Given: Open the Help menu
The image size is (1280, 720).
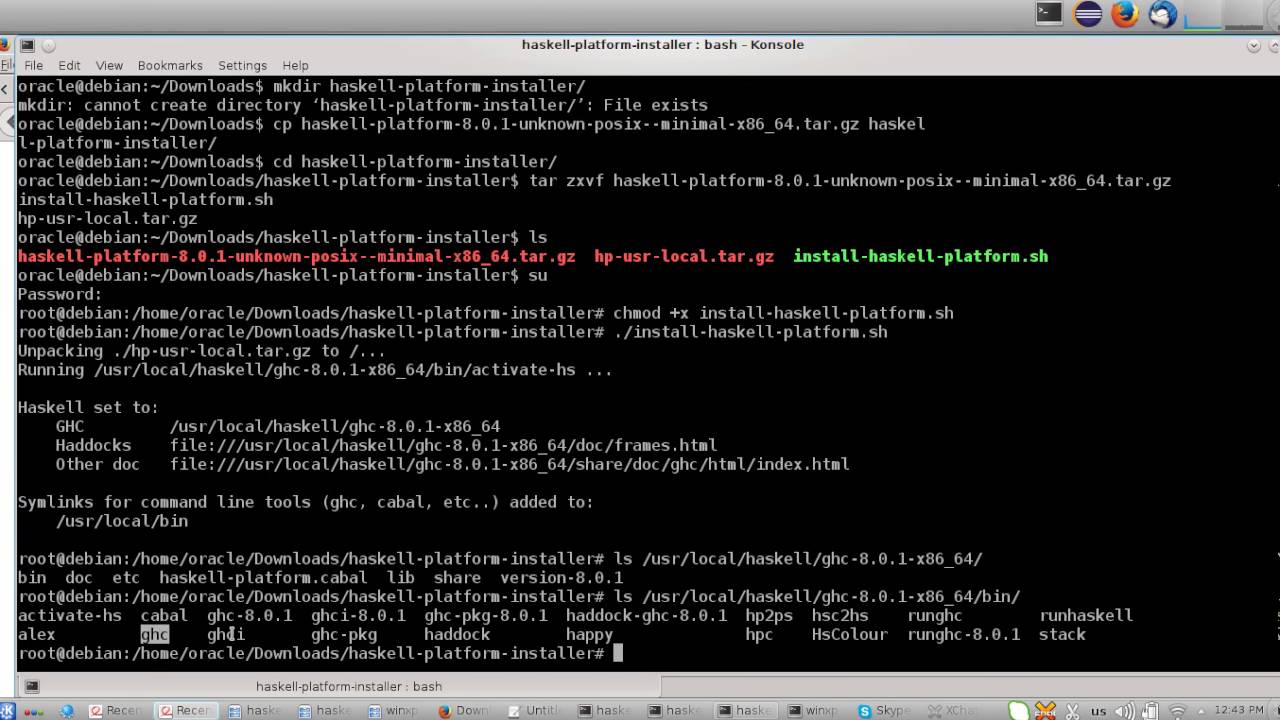Looking at the screenshot, I should (x=295, y=65).
